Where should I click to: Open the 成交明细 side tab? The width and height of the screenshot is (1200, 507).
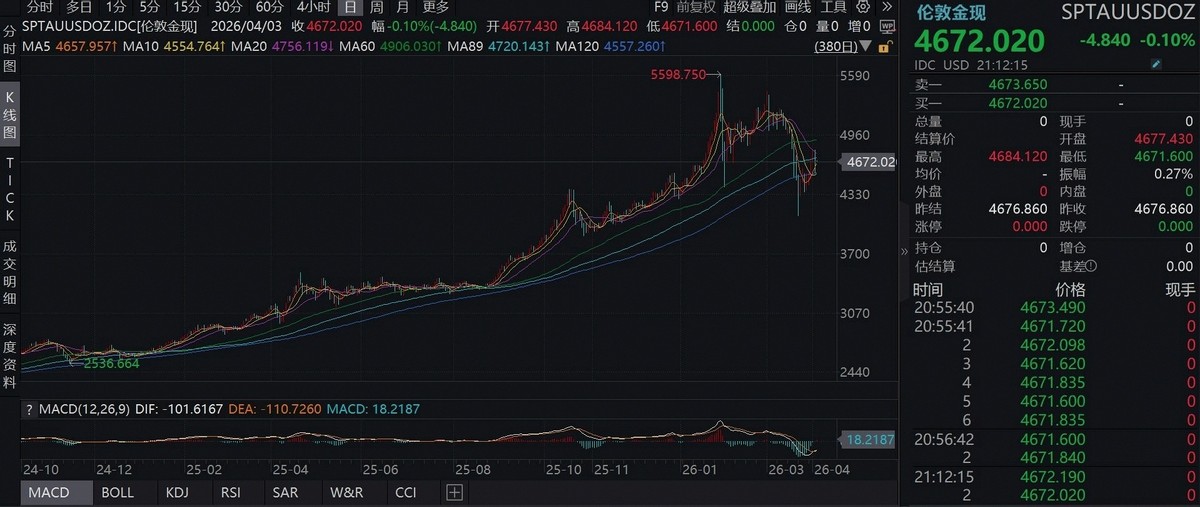(x=10, y=270)
